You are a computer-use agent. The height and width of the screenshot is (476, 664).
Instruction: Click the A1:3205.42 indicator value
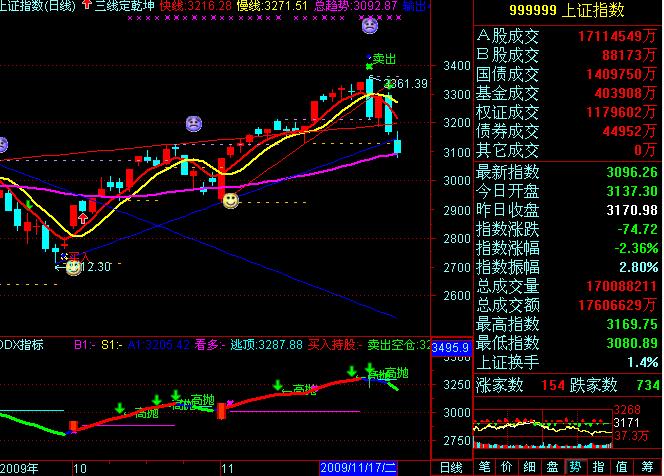click(x=159, y=345)
